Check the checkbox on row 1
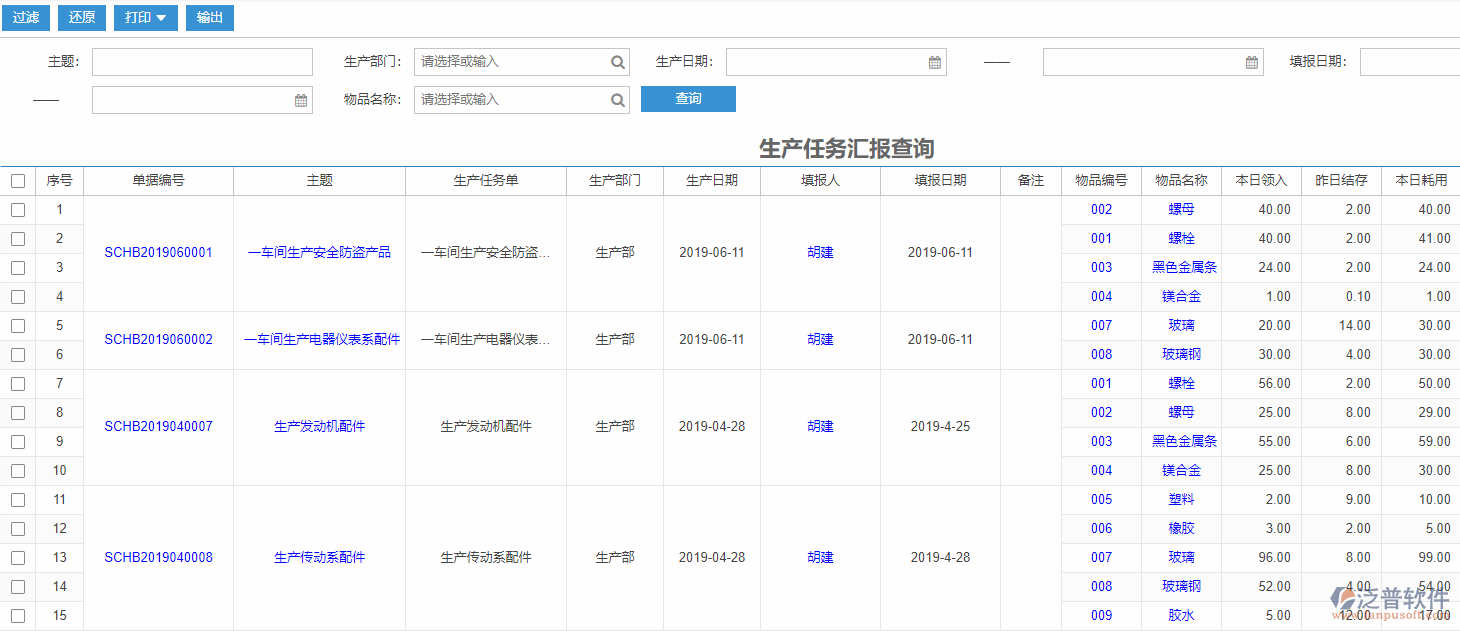 [x=17, y=209]
